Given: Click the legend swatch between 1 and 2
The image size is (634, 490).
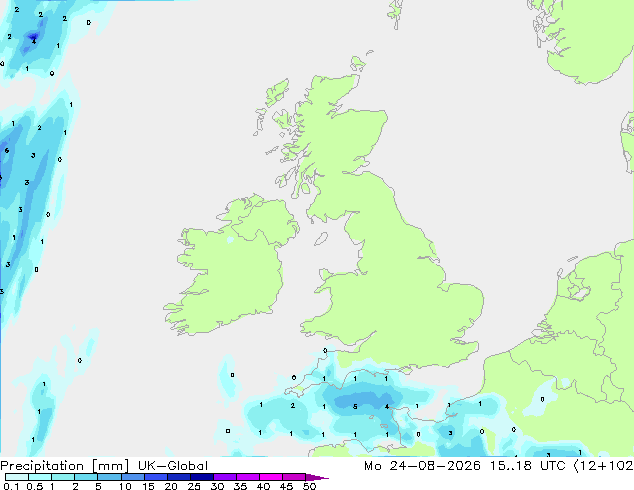Looking at the screenshot, I should pos(63,477).
